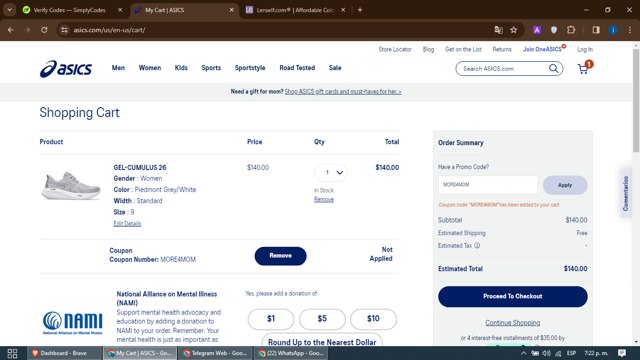
Task: Open the shopping cart icon
Action: [x=584, y=69]
